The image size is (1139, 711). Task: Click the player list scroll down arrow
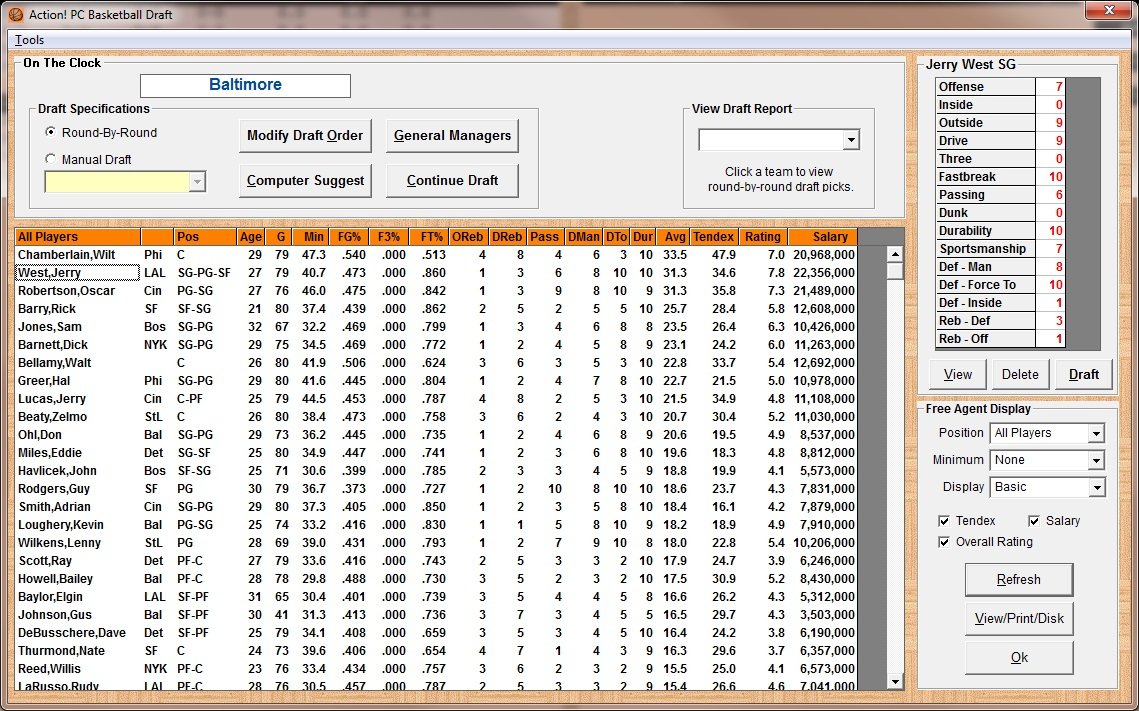coord(894,682)
